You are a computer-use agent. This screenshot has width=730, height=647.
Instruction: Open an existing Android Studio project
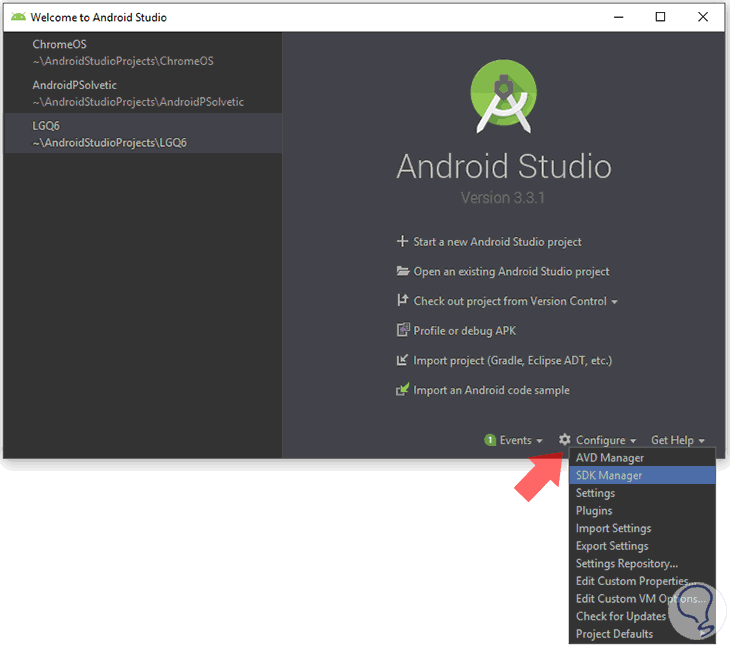(511, 271)
